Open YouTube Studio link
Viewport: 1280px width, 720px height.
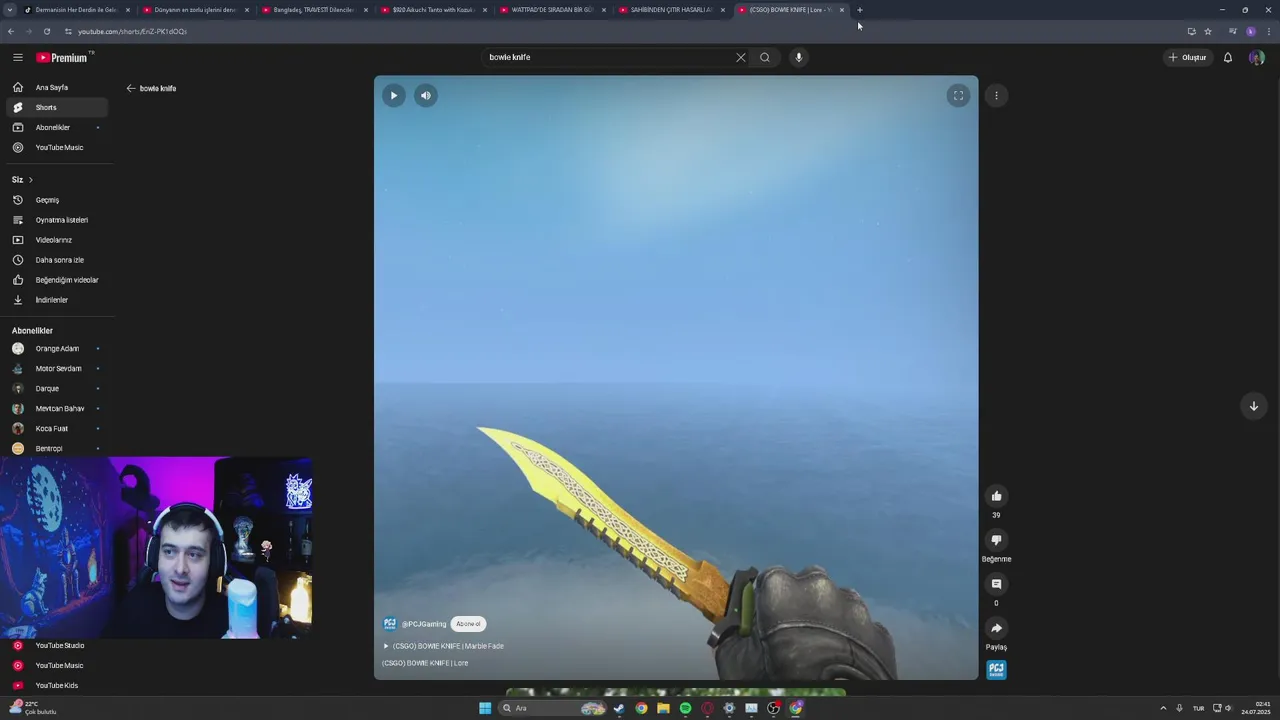point(57,645)
